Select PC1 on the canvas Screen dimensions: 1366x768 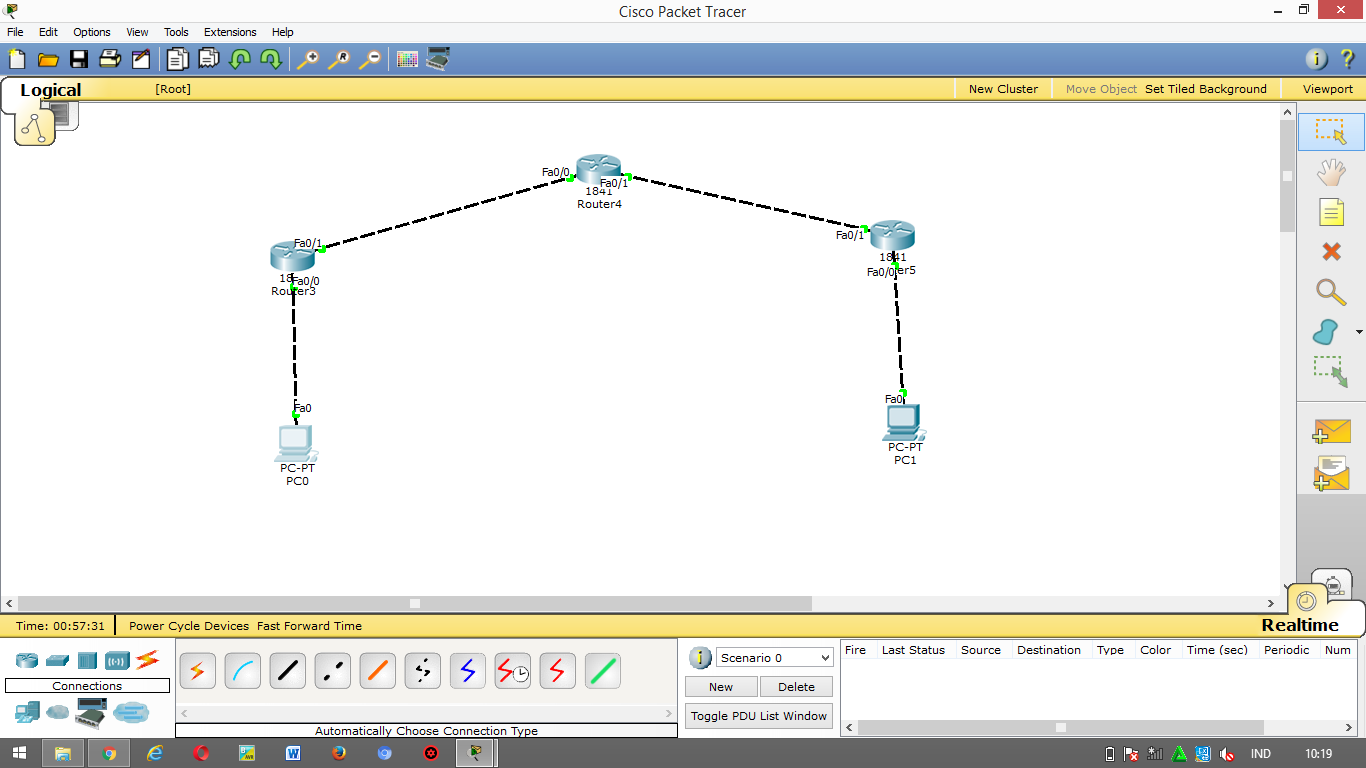(x=904, y=423)
